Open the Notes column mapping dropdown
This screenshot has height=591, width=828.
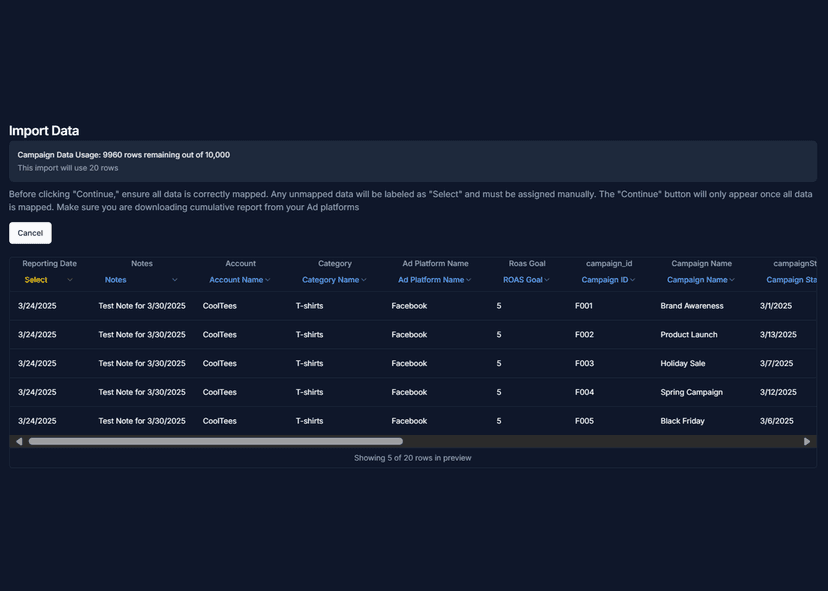click(x=141, y=280)
